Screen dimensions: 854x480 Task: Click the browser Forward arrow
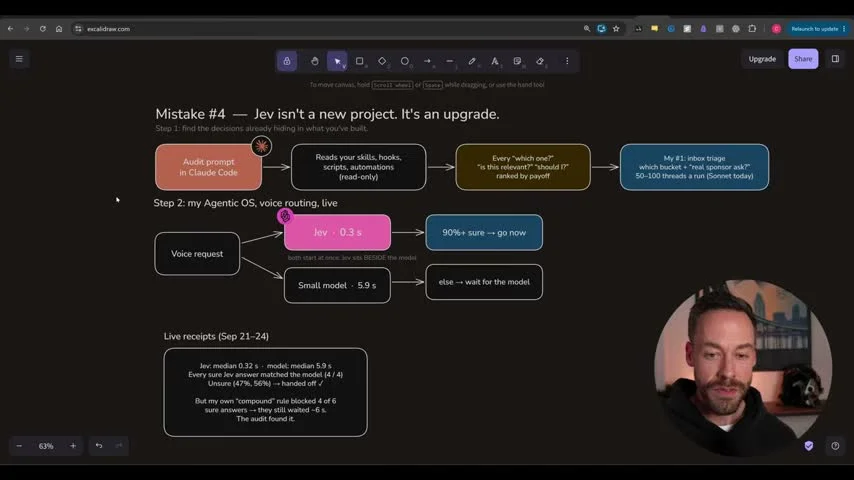[26, 29]
